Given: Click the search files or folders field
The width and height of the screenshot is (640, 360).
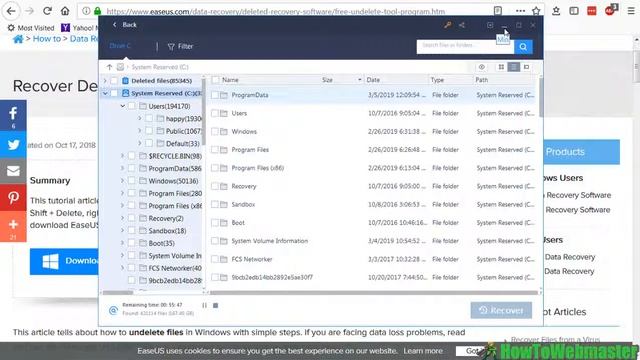Looking at the screenshot, I should (x=465, y=46).
